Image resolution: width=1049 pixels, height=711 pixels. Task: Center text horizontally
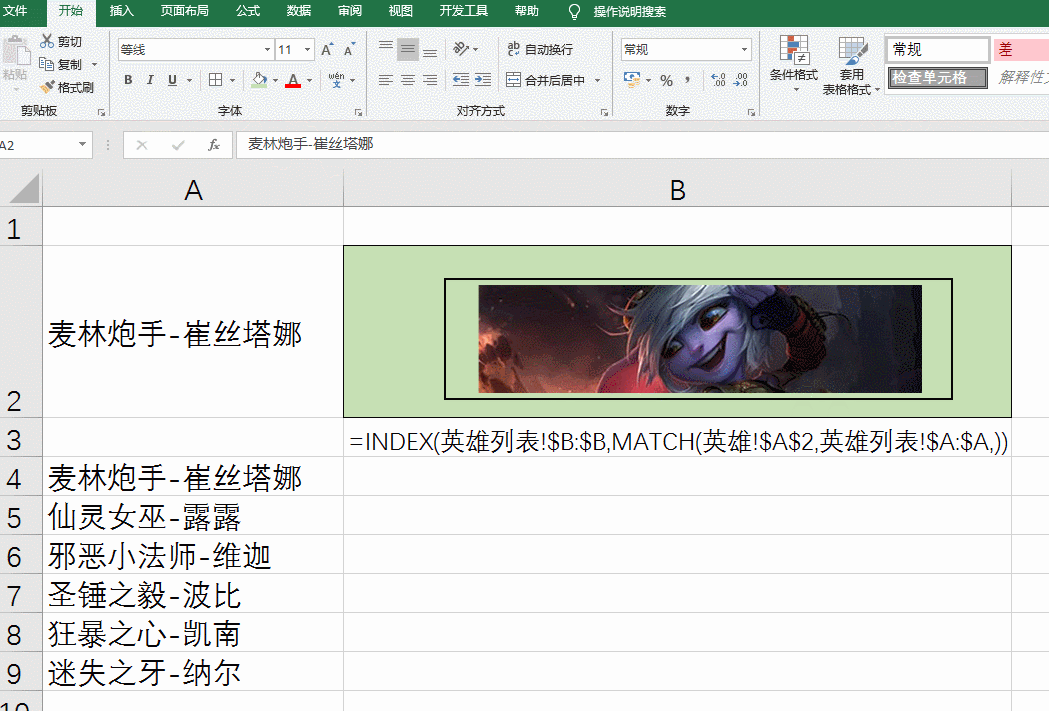pos(407,80)
